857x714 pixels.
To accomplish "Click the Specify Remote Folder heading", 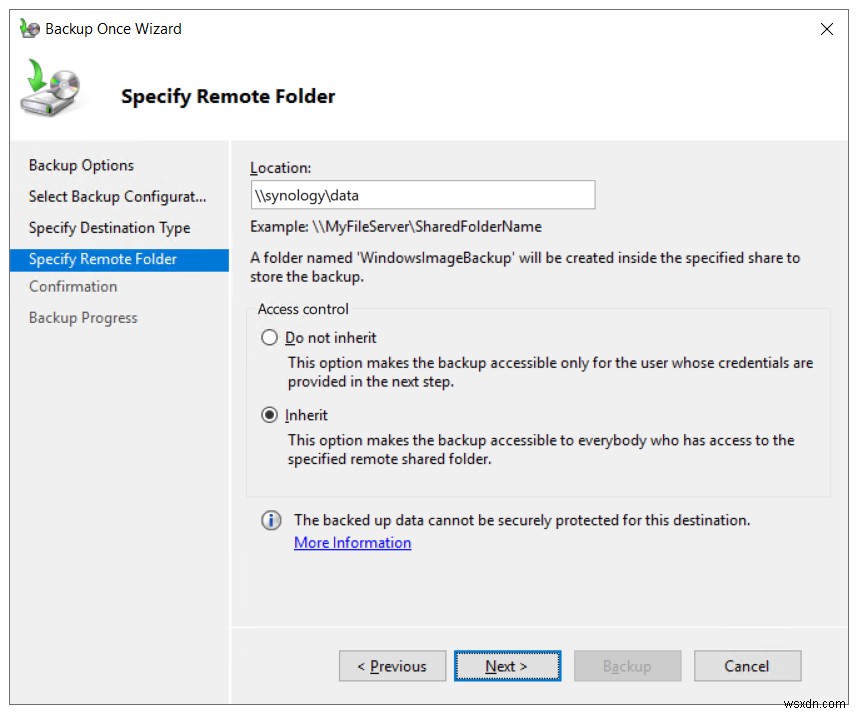I will [228, 96].
